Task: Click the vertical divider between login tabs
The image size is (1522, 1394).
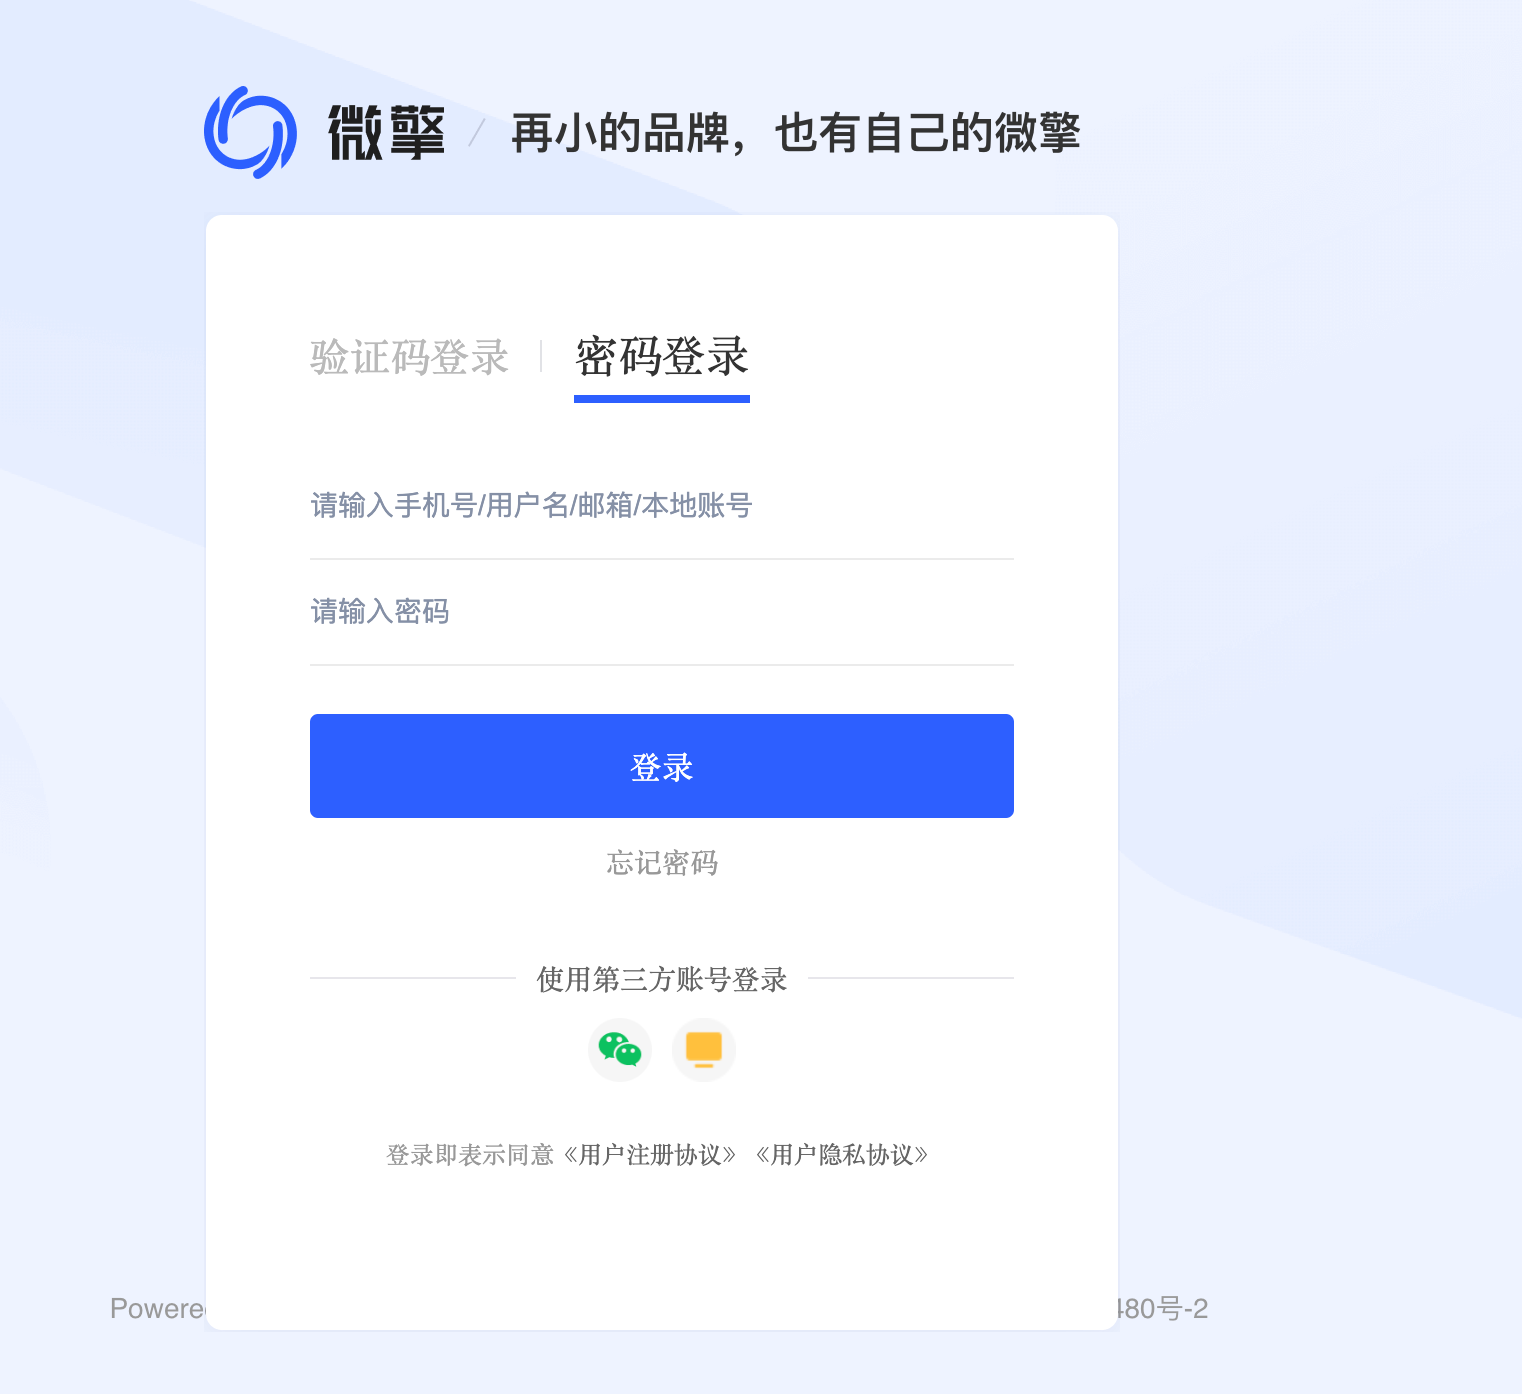Action: 541,356
